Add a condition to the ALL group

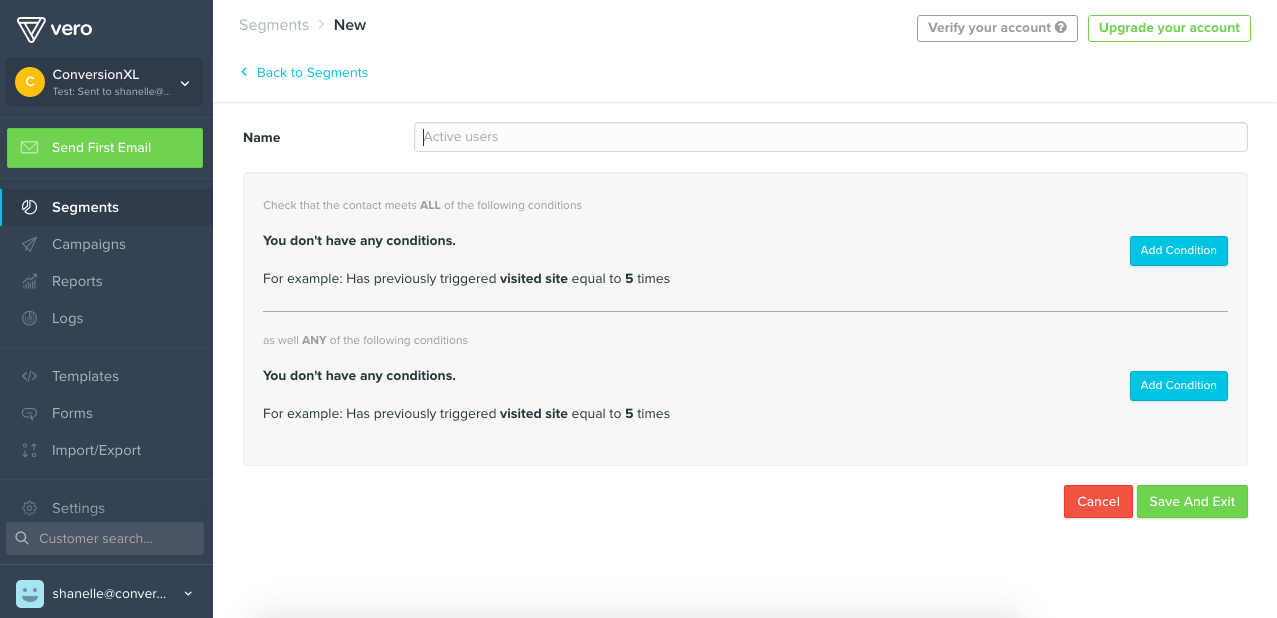pos(1178,250)
